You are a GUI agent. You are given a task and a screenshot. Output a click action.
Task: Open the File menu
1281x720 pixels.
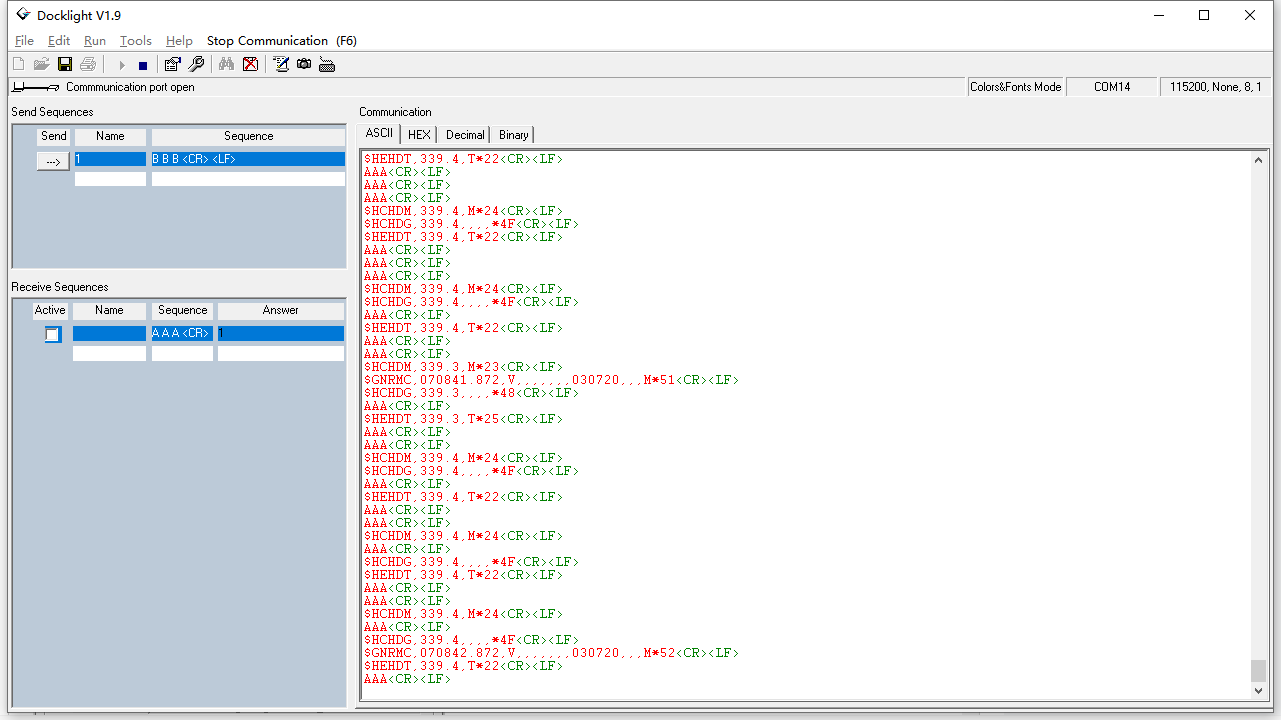(24, 41)
